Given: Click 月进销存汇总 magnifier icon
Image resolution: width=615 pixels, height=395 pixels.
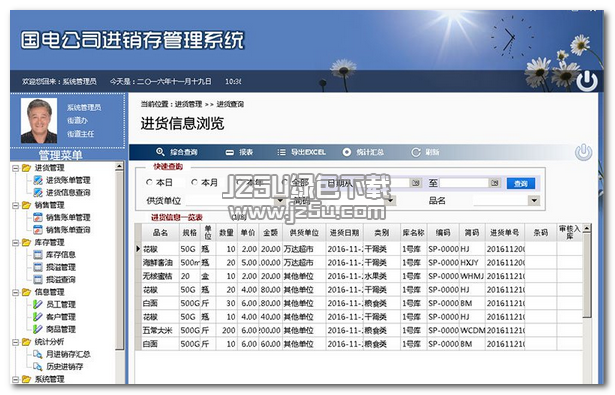Looking at the screenshot, I should click(38, 354).
